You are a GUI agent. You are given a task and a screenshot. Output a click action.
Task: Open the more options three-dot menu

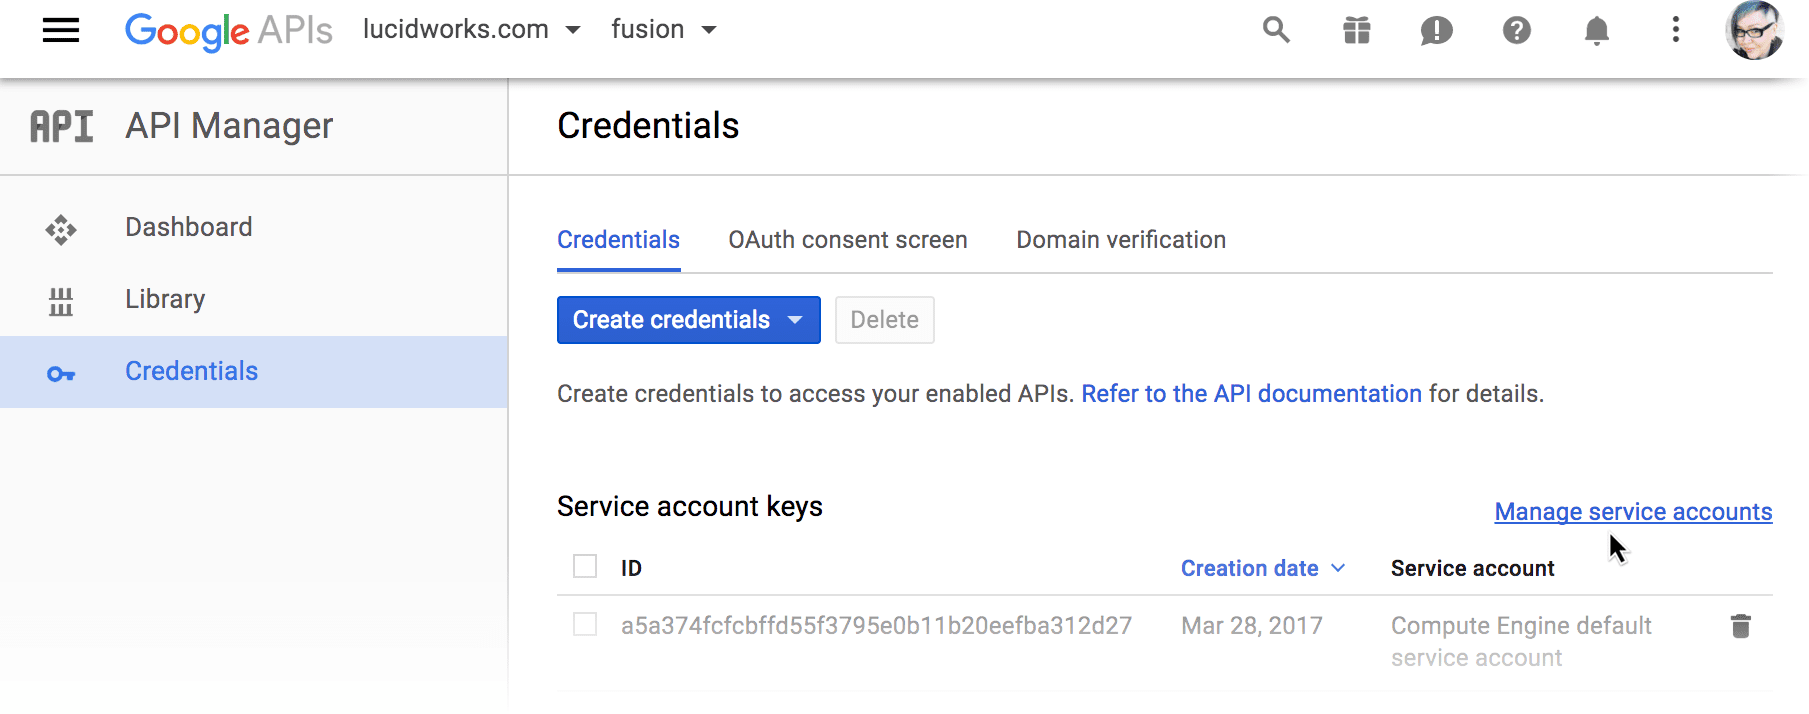(x=1676, y=30)
